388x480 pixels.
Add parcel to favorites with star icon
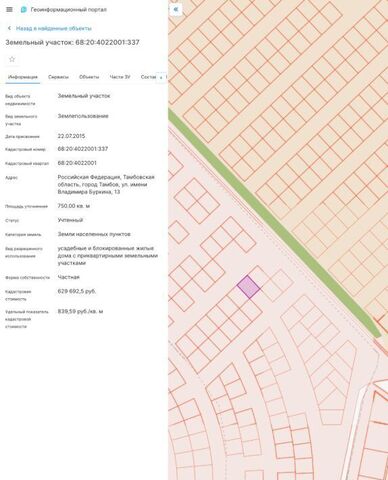click(12, 59)
